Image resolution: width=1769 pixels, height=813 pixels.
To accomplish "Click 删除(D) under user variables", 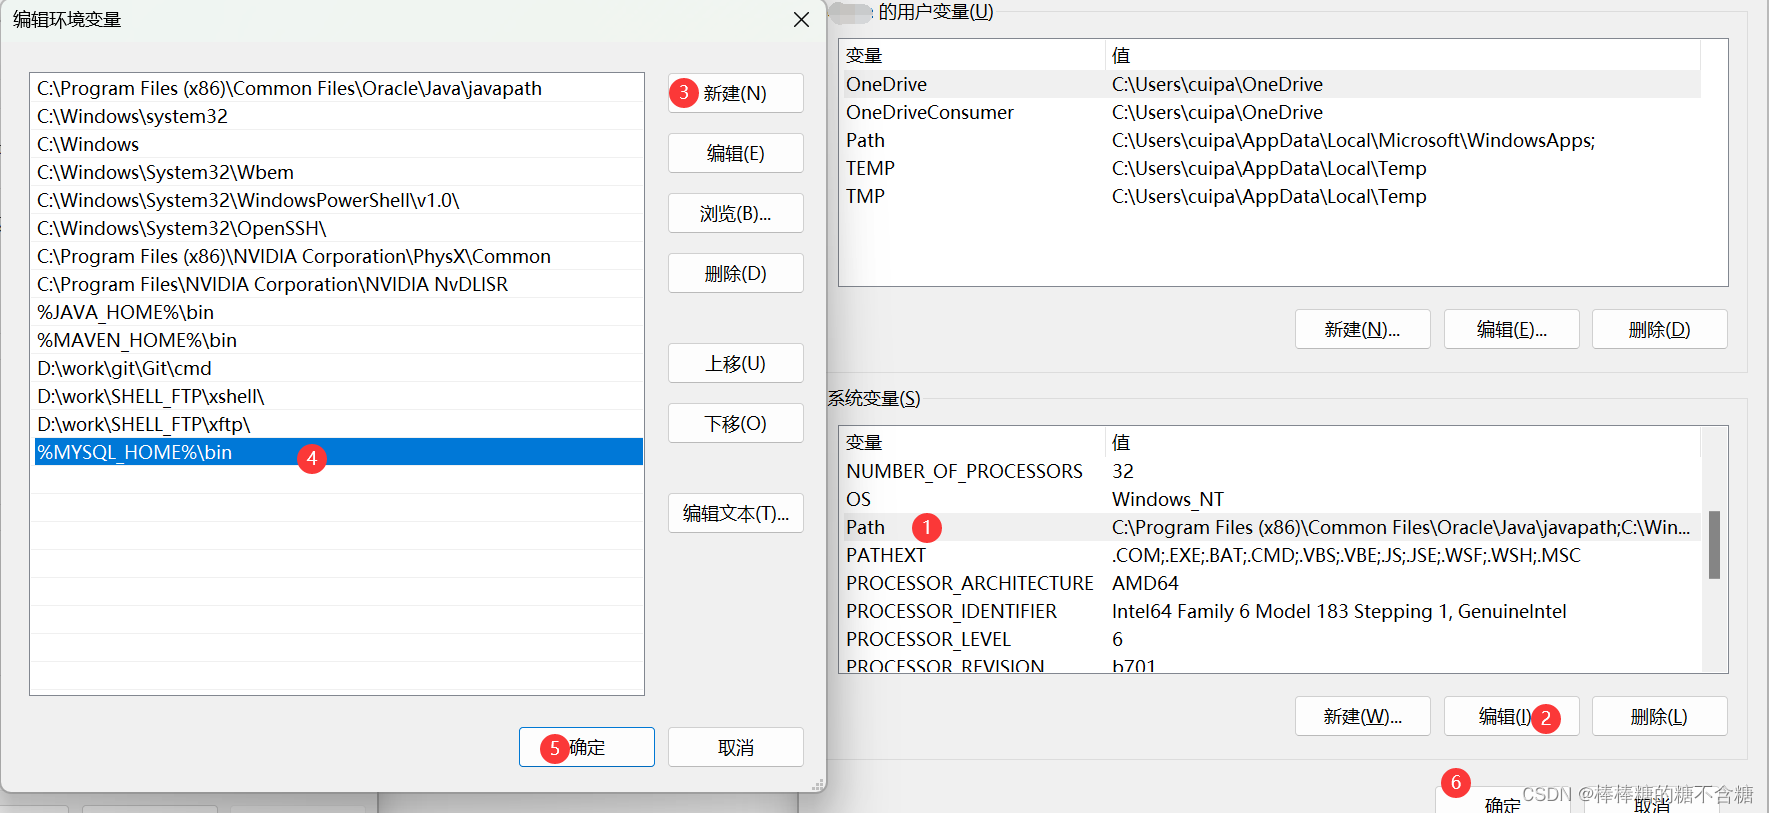I will click(x=1659, y=329).
